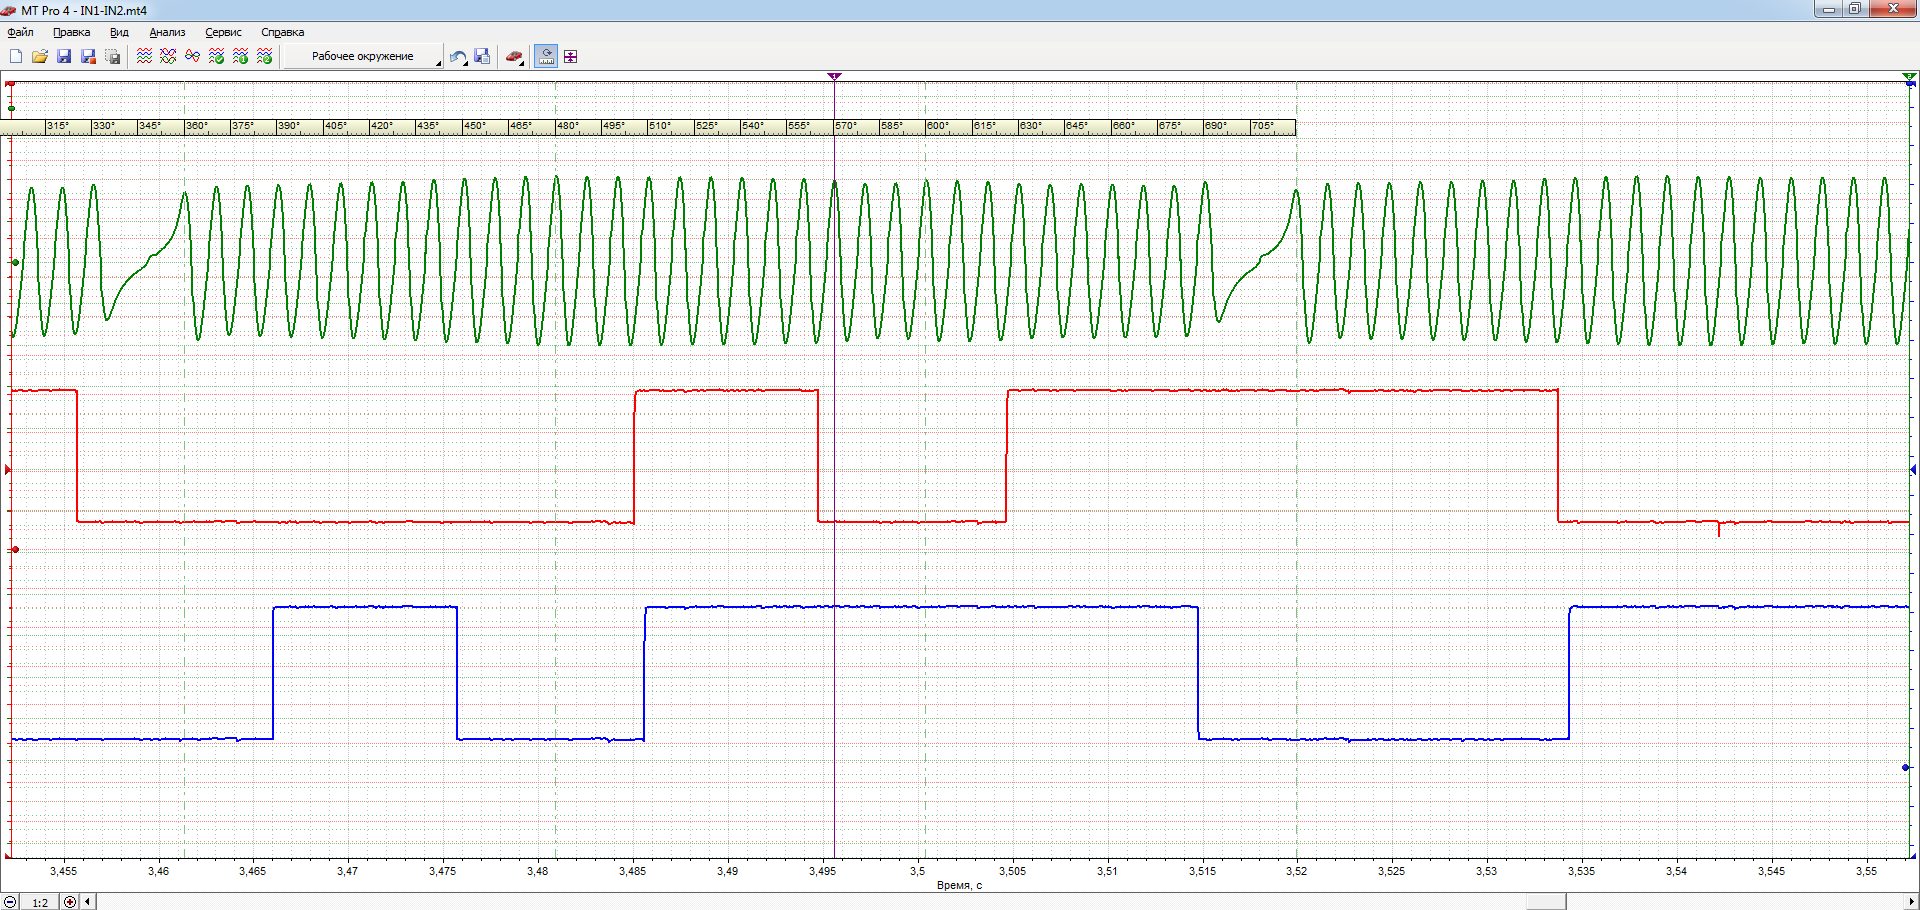The image size is (1920, 910).
Task: Open the Анализ menu
Action: [167, 32]
